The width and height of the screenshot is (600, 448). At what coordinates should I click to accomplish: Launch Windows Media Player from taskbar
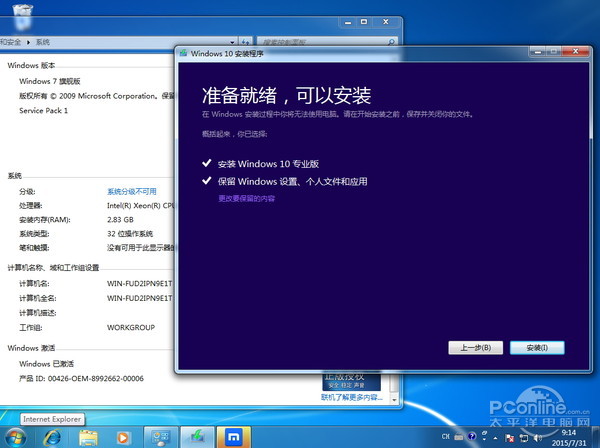pyautogui.click(x=124, y=437)
